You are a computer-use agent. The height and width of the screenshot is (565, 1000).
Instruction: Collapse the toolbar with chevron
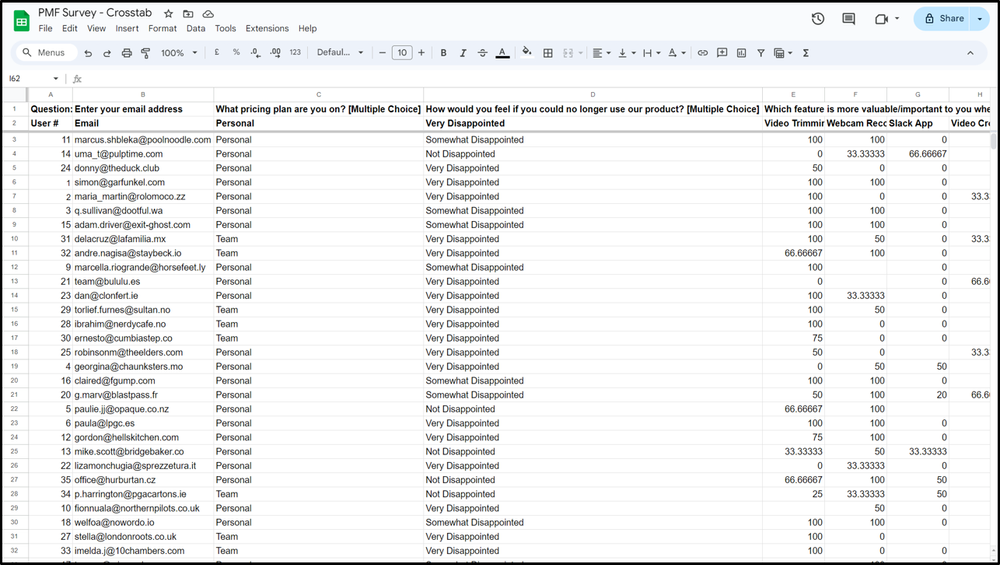[x=970, y=53]
